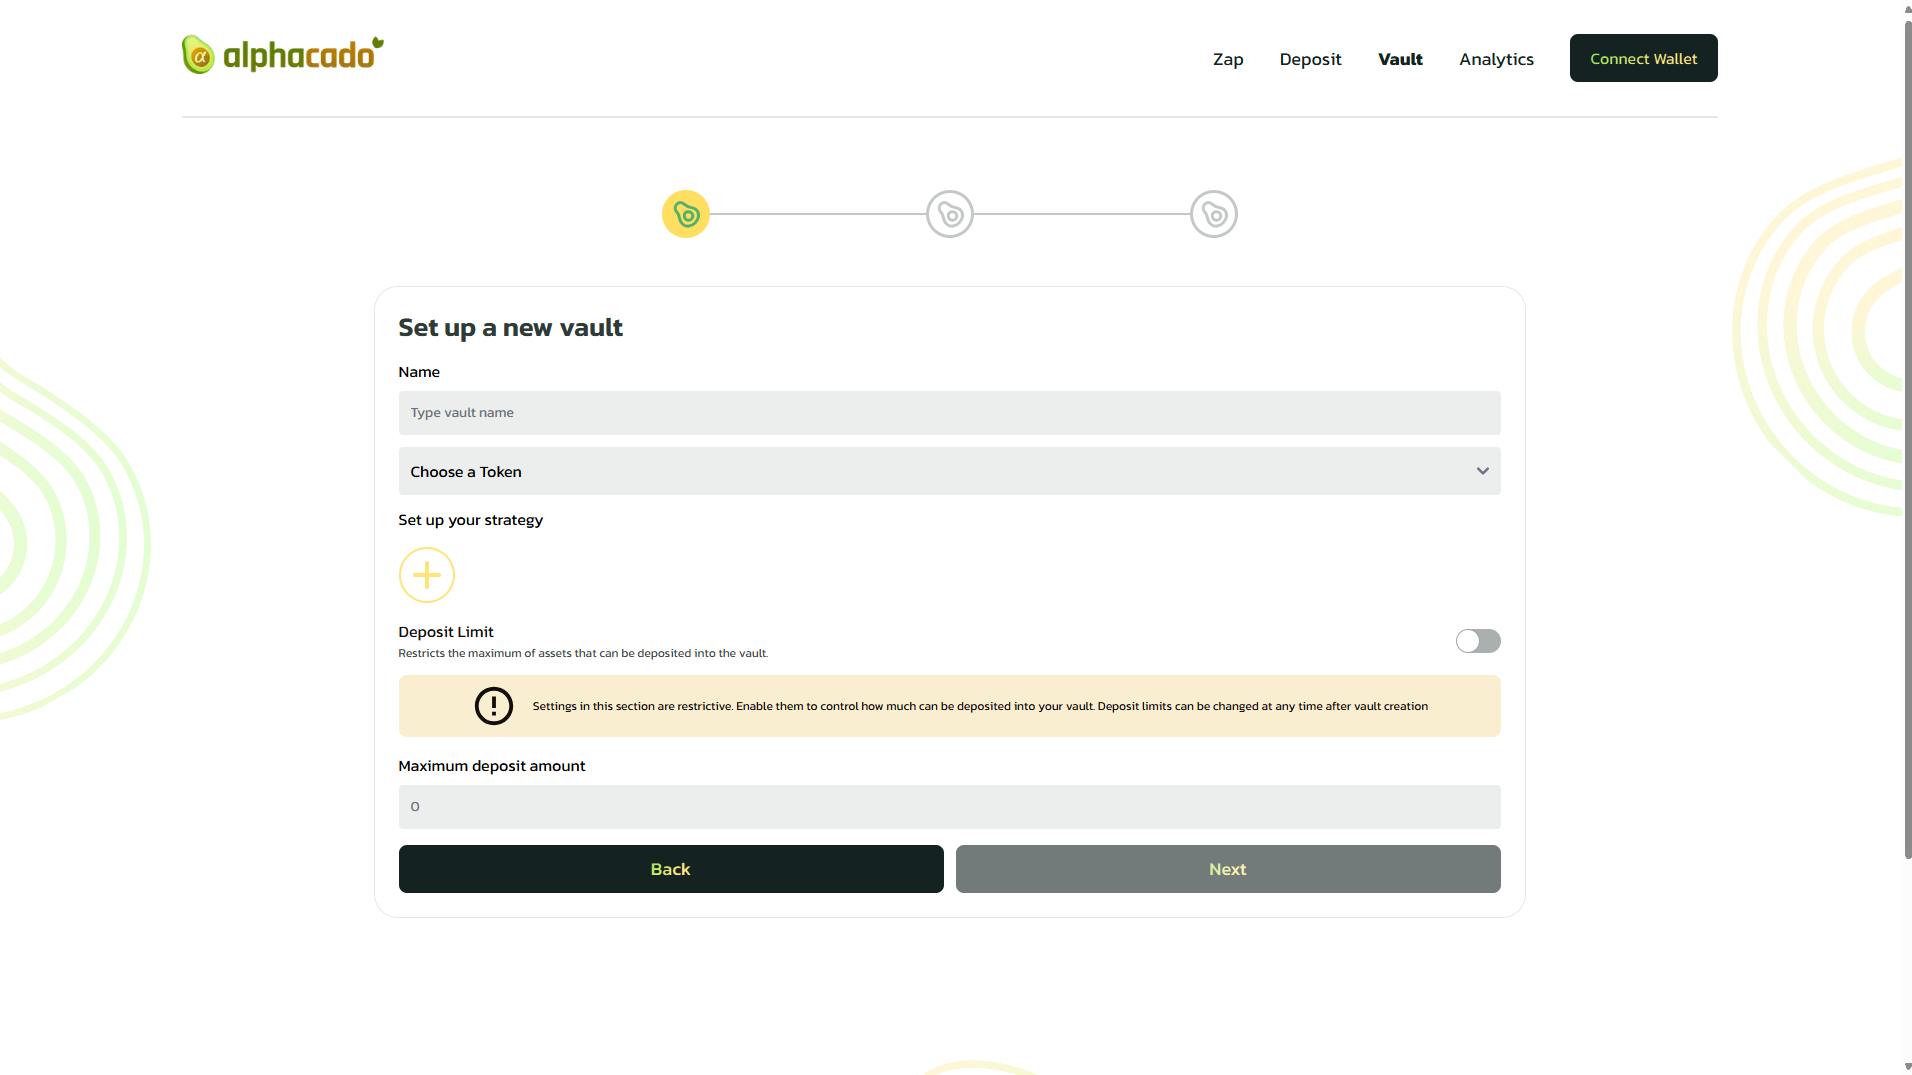Click the Maximum deposit amount field
Image resolution: width=1912 pixels, height=1075 pixels.
pyautogui.click(x=949, y=807)
